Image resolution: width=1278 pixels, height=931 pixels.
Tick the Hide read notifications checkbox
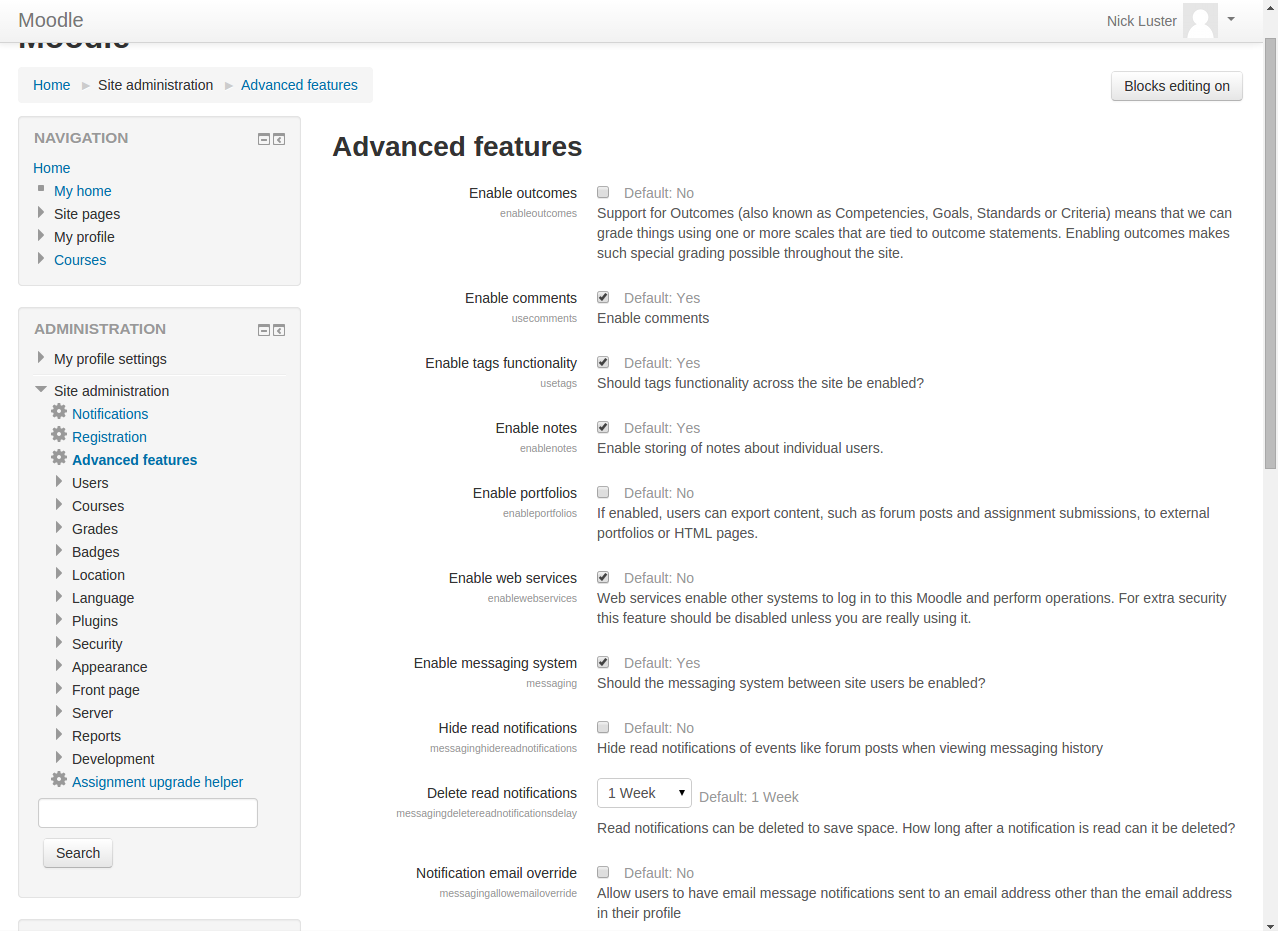click(603, 727)
